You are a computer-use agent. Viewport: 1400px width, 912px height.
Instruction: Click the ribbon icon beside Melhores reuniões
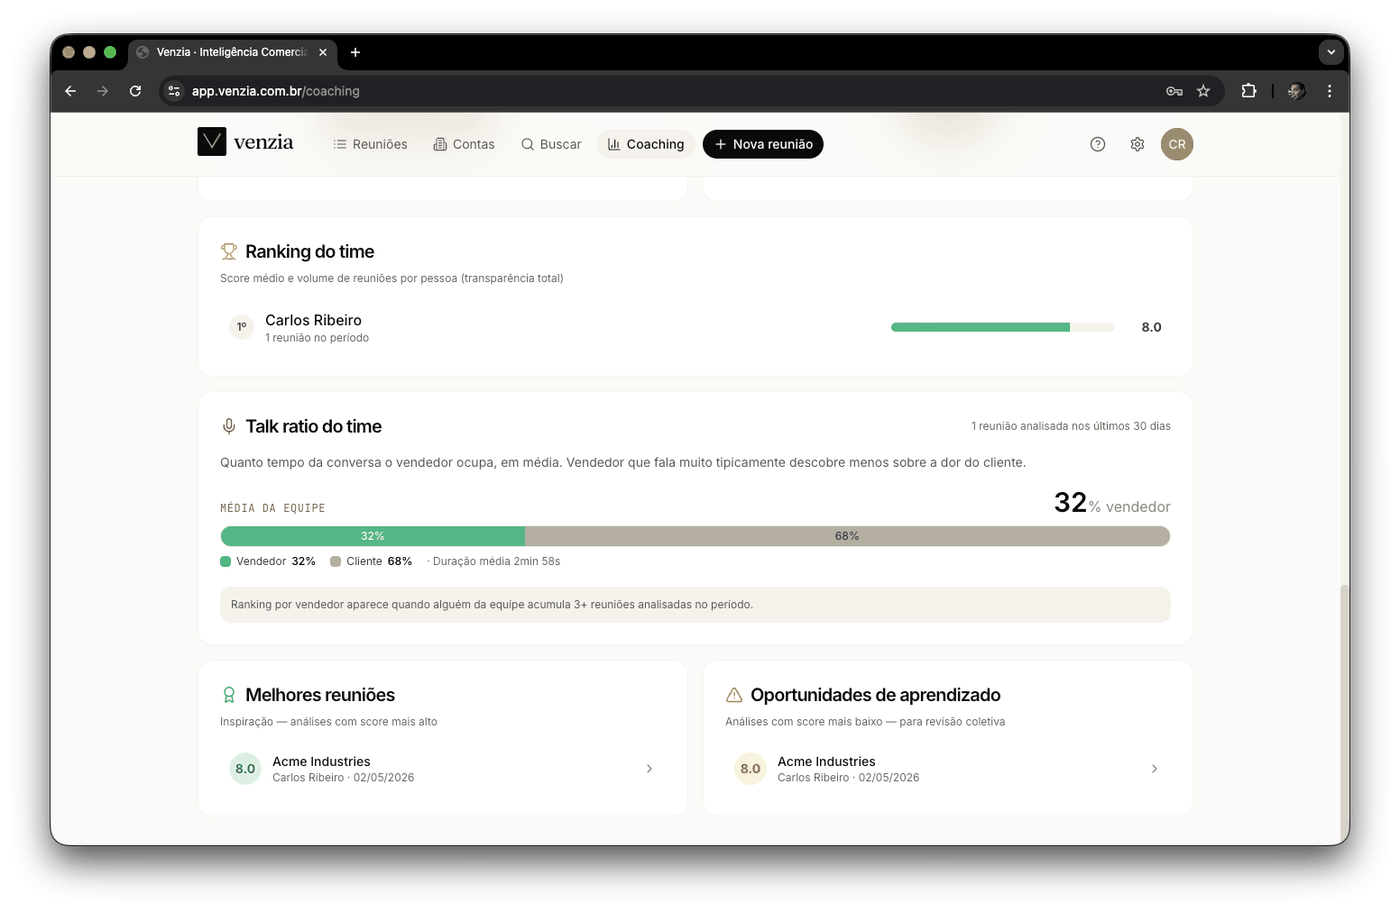229,695
